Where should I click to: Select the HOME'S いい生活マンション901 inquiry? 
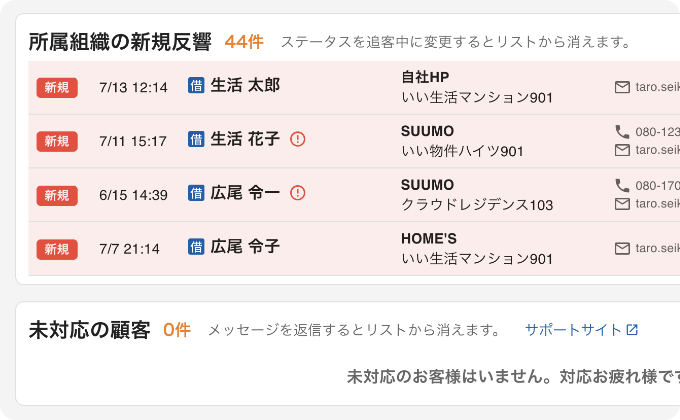[x=477, y=249]
